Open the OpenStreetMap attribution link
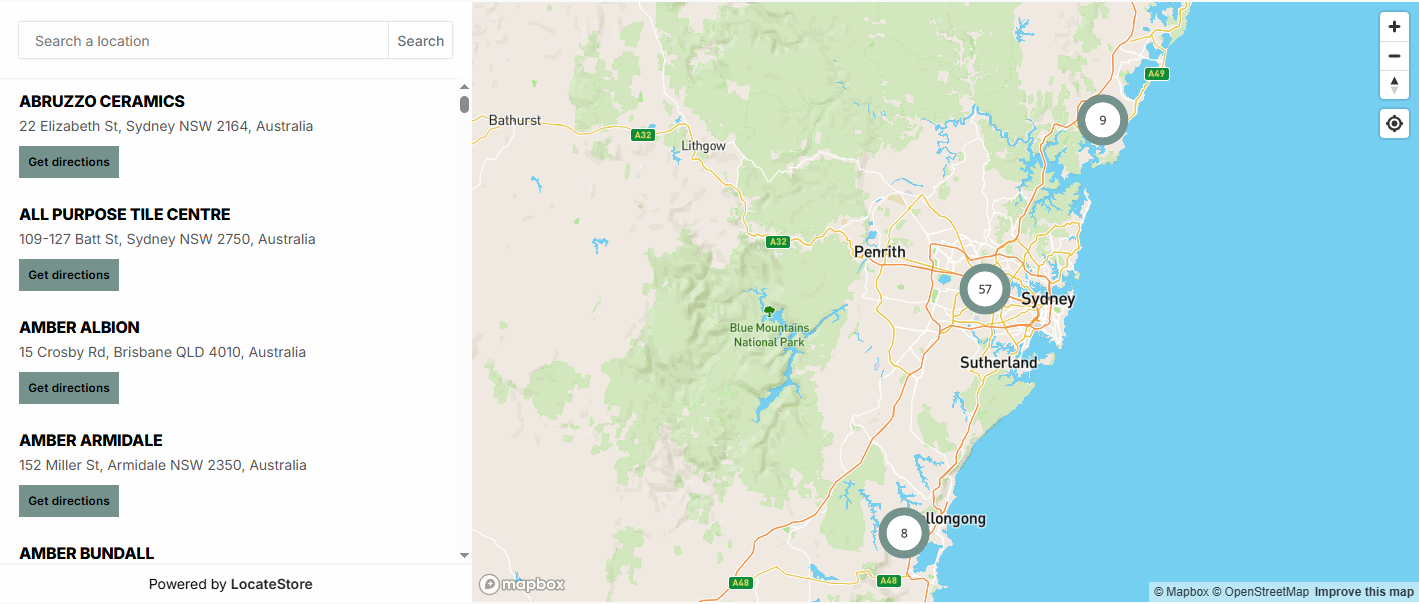Image resolution: width=1419 pixels, height=604 pixels. [1260, 592]
